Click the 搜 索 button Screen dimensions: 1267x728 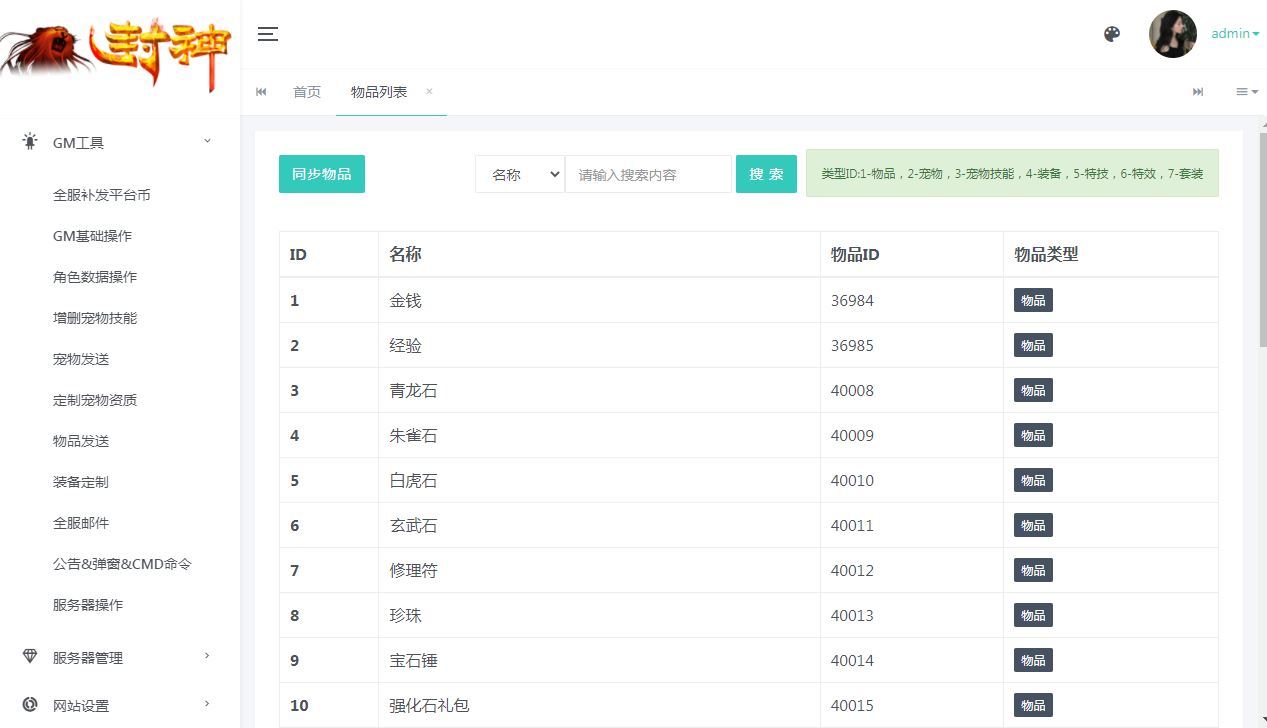(x=765, y=173)
